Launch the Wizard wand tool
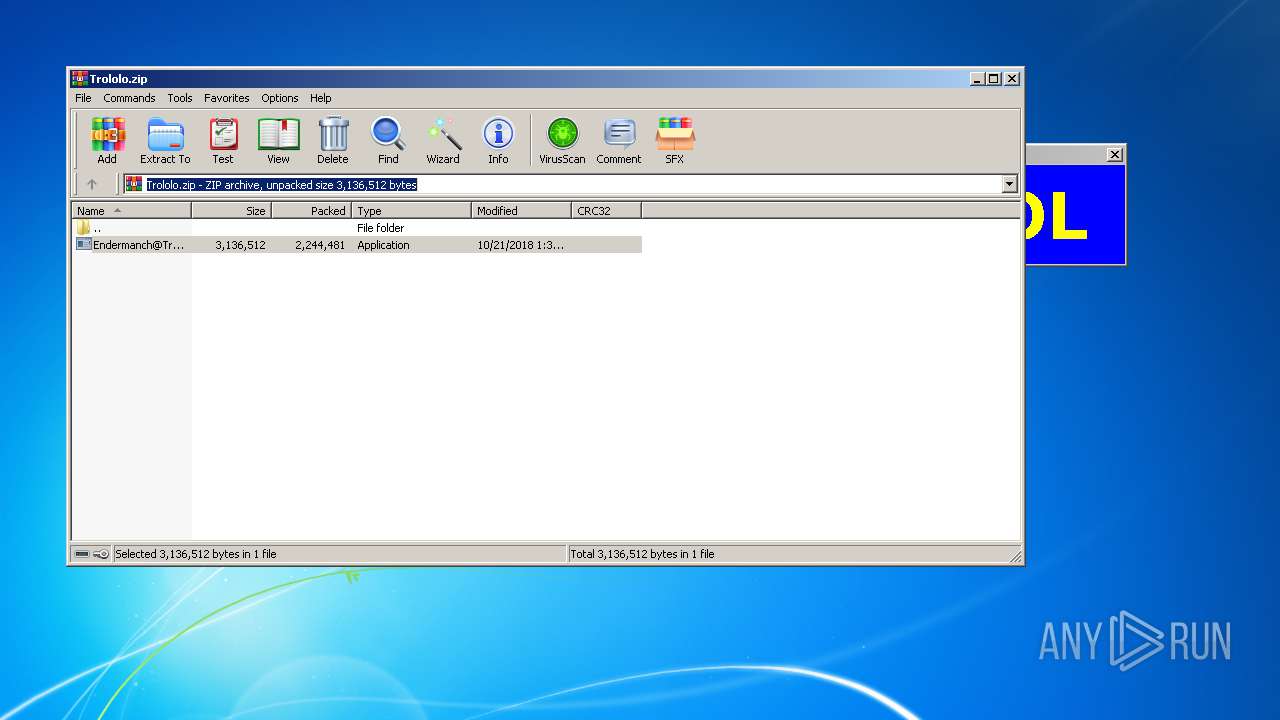Image resolution: width=1280 pixels, height=720 pixels. click(x=443, y=141)
